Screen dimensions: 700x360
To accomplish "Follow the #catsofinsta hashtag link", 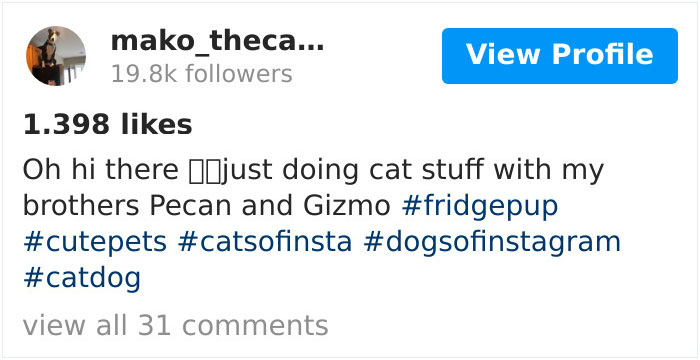I will [265, 242].
